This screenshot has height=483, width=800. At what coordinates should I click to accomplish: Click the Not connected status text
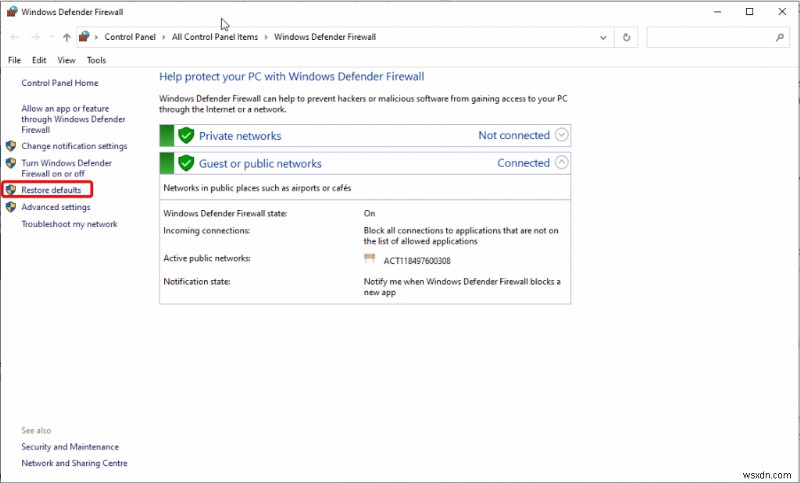click(x=514, y=135)
